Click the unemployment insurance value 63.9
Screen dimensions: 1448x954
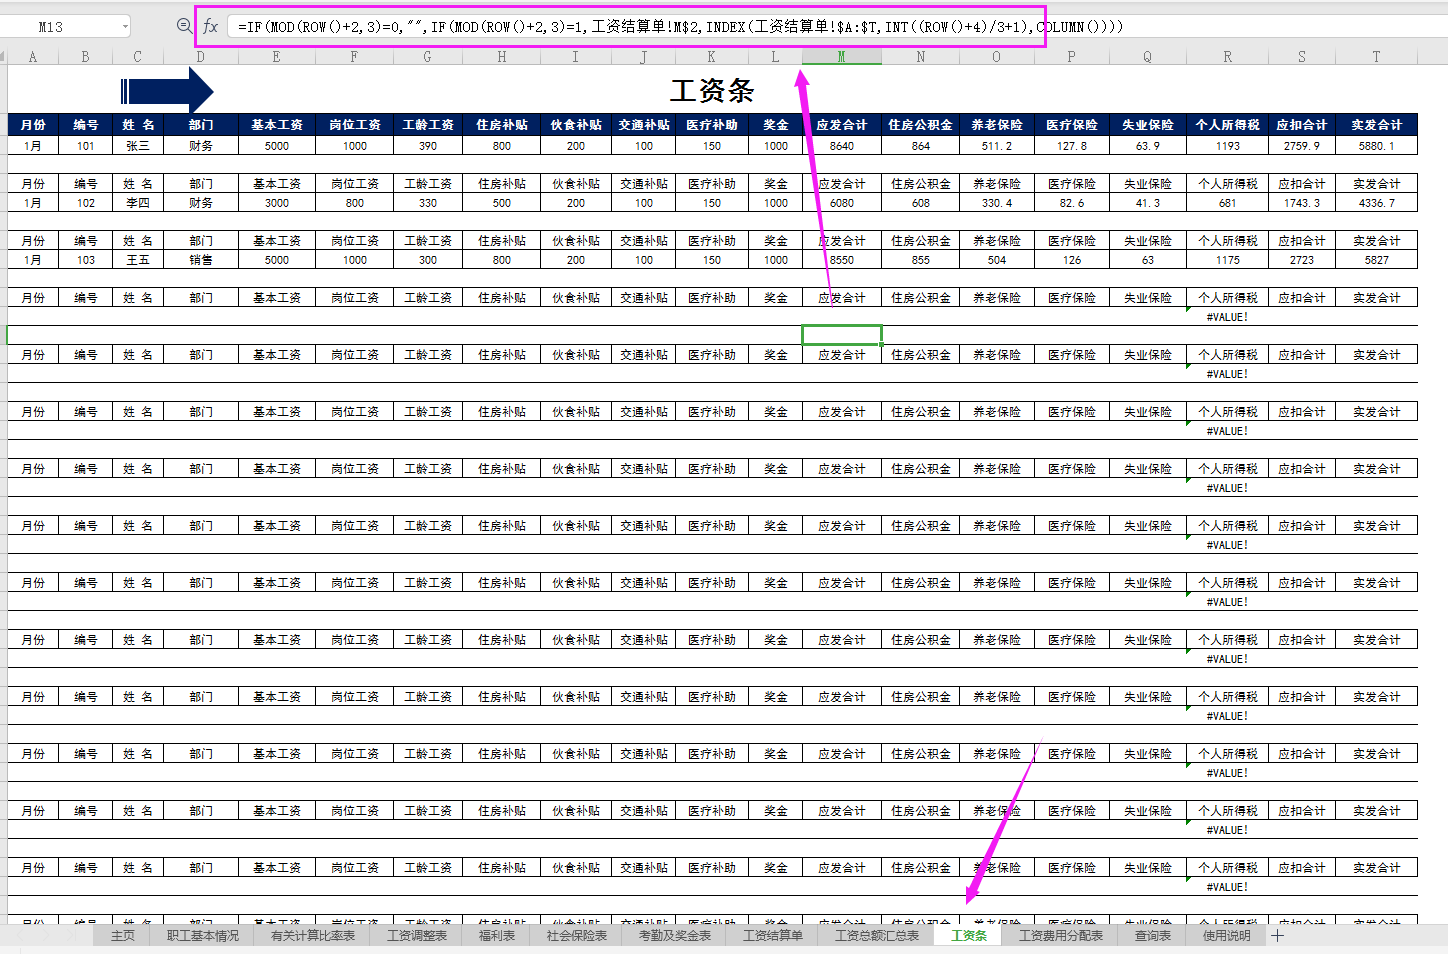pos(1148,146)
